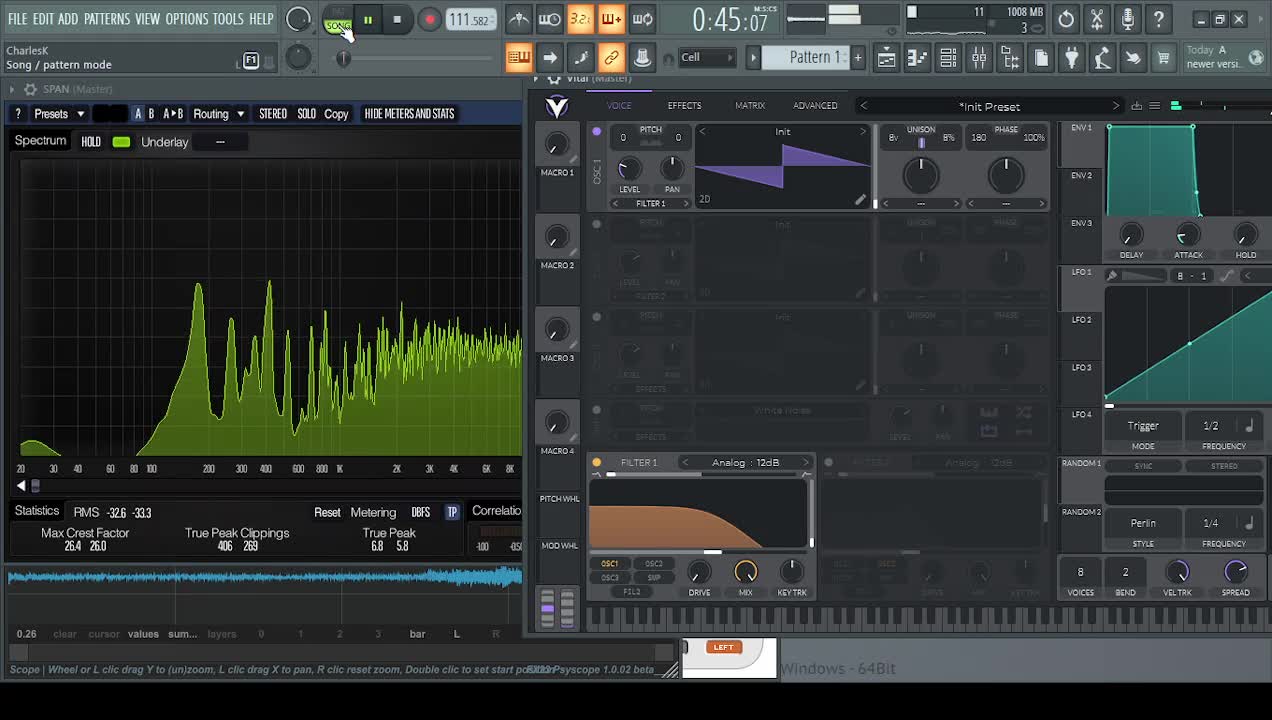Click the one-click recording microphone icon
This screenshot has height=720, width=1272.
click(x=1128, y=19)
